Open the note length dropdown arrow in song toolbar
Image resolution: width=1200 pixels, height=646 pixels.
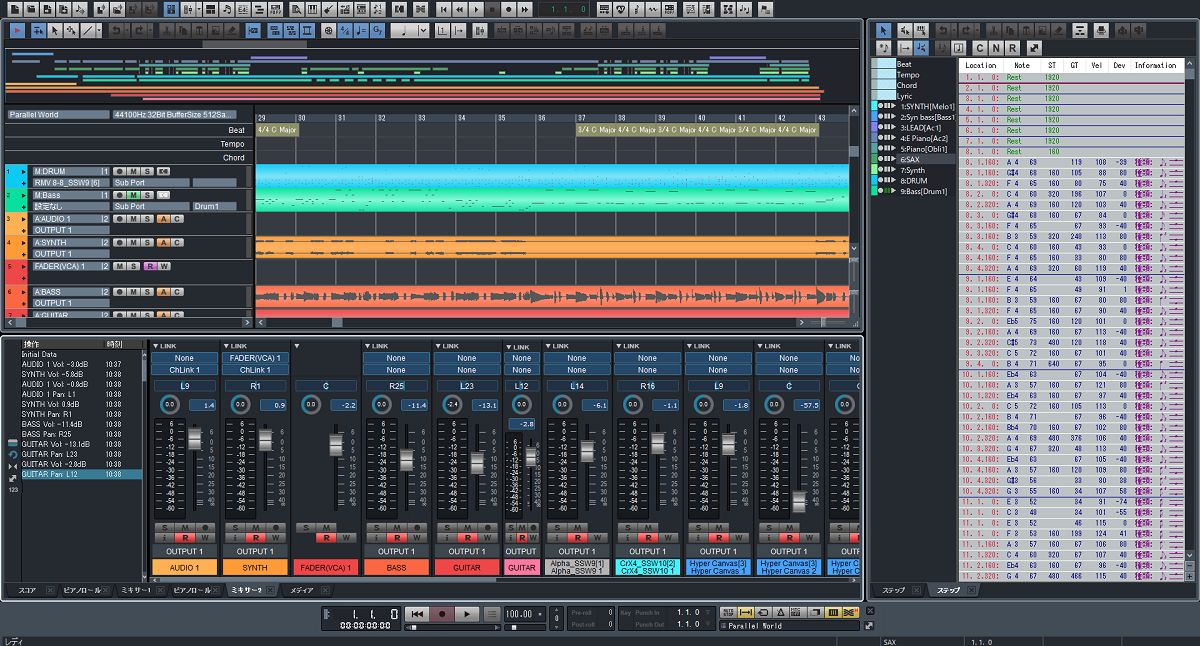(422, 31)
